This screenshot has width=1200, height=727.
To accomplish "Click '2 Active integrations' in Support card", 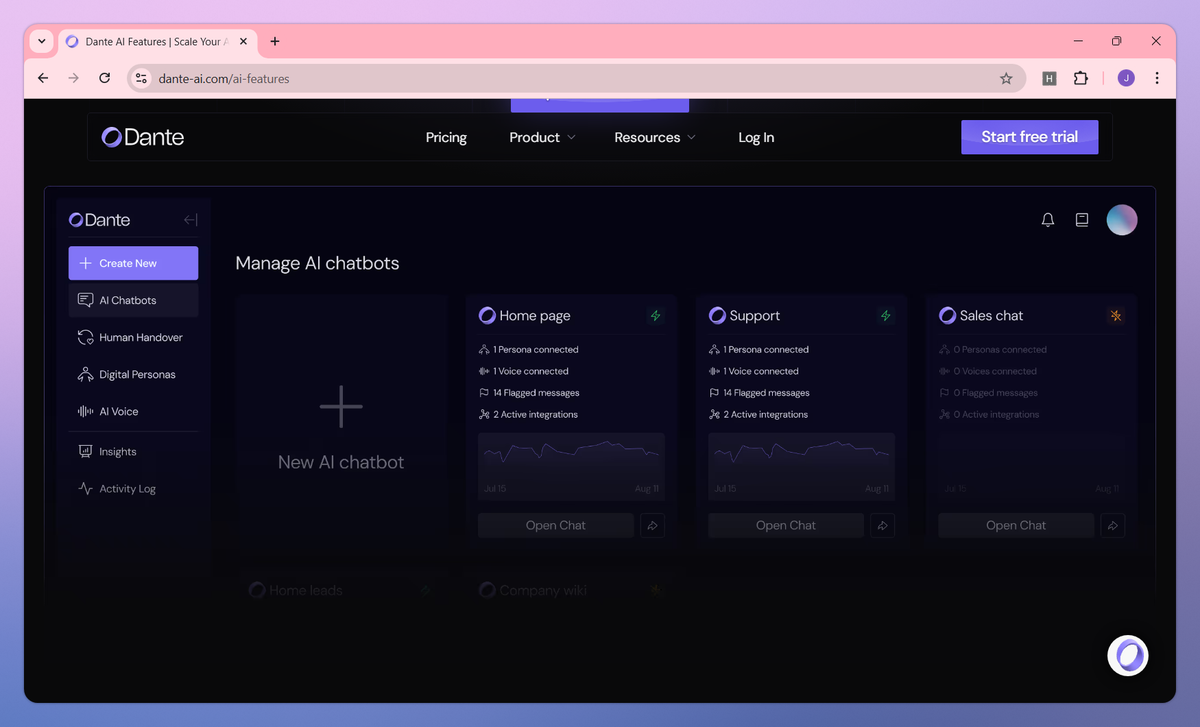I will (766, 414).
